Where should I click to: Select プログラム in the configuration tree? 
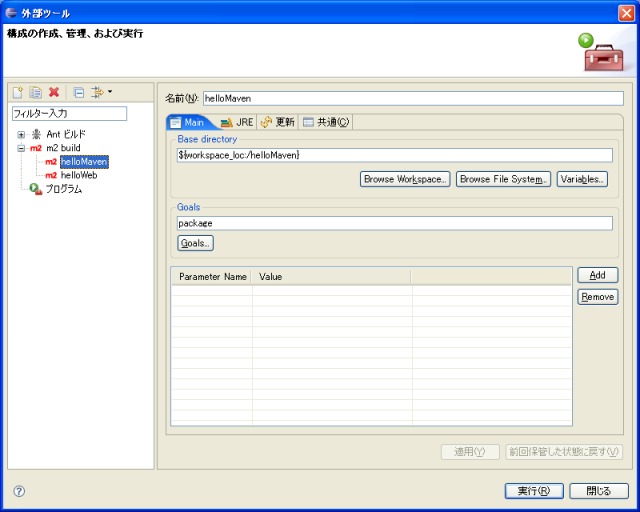pyautogui.click(x=62, y=189)
